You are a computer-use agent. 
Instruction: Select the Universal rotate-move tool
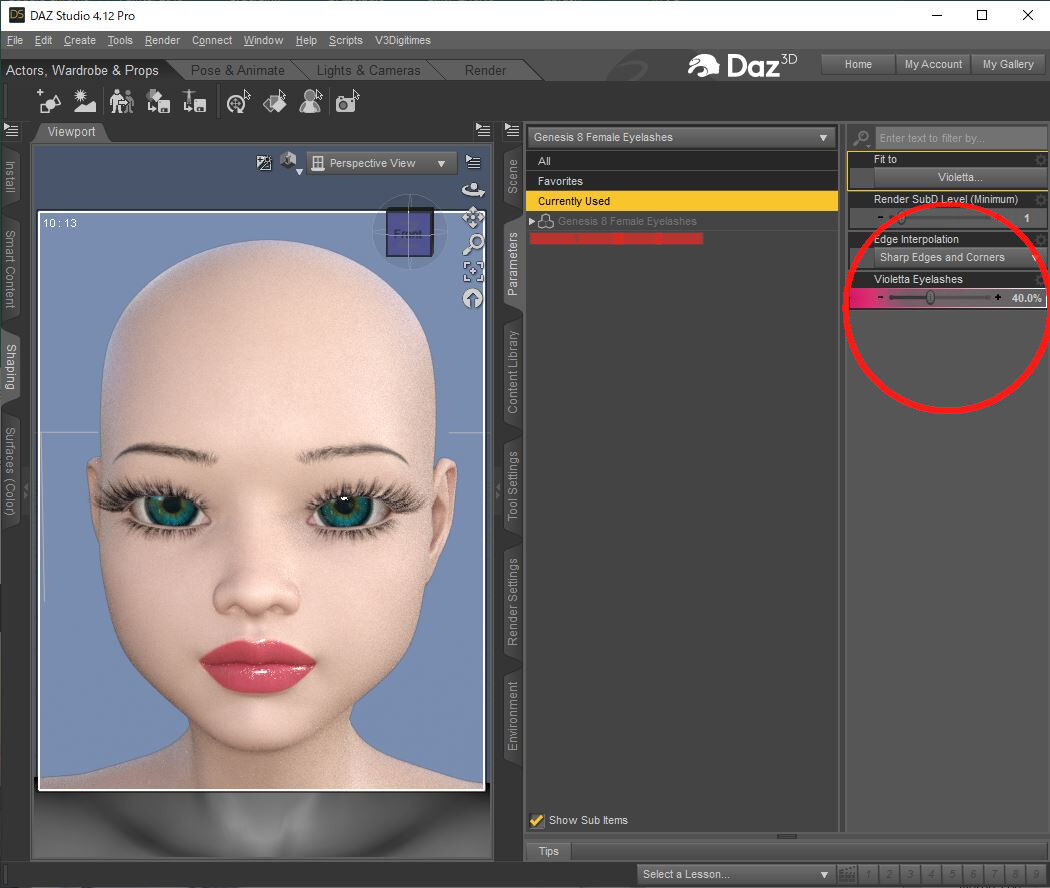coord(238,102)
